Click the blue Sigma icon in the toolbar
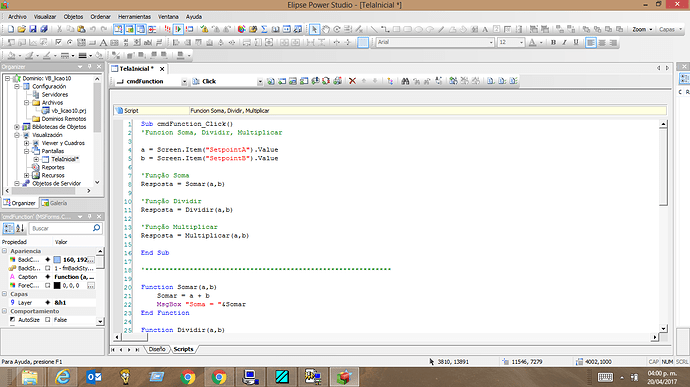 (x=264, y=29)
